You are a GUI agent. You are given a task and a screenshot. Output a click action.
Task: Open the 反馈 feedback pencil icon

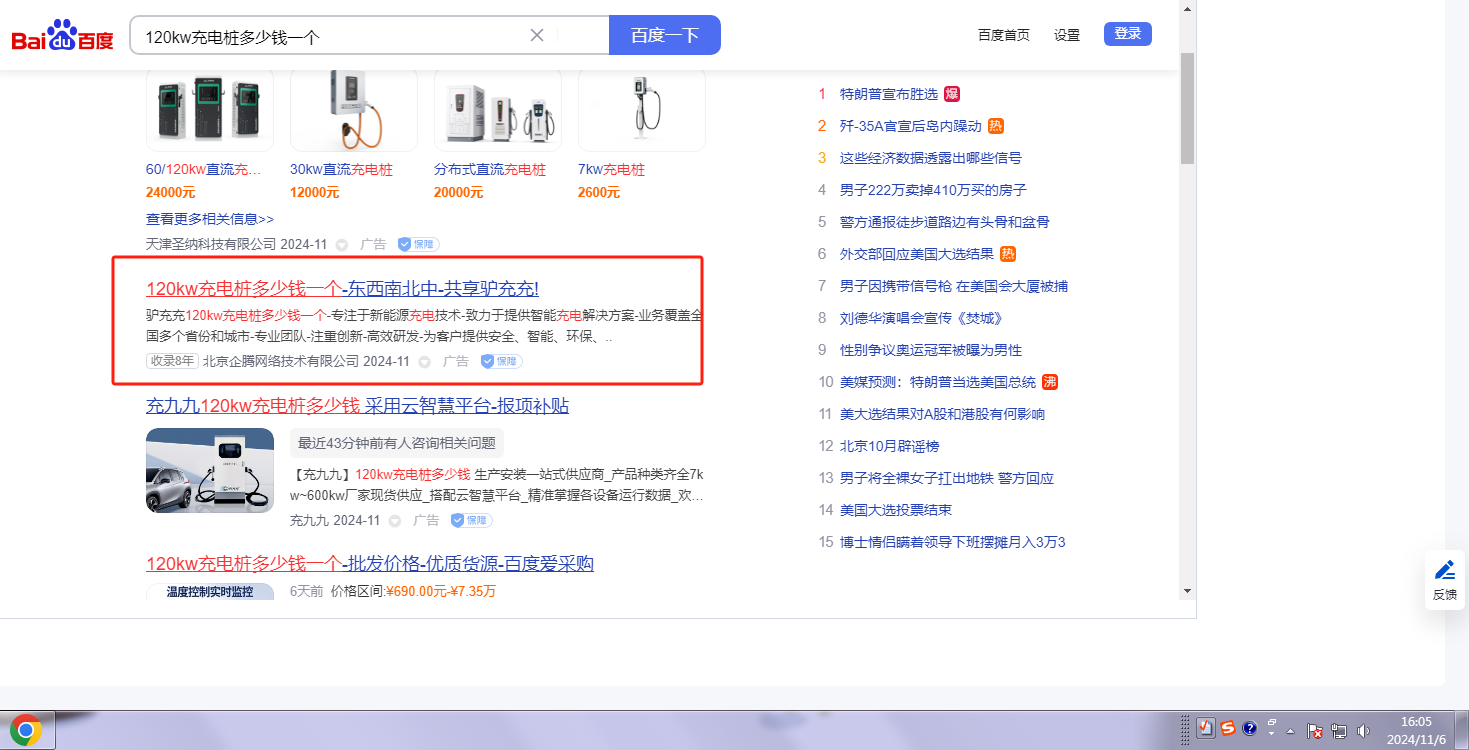1445,570
